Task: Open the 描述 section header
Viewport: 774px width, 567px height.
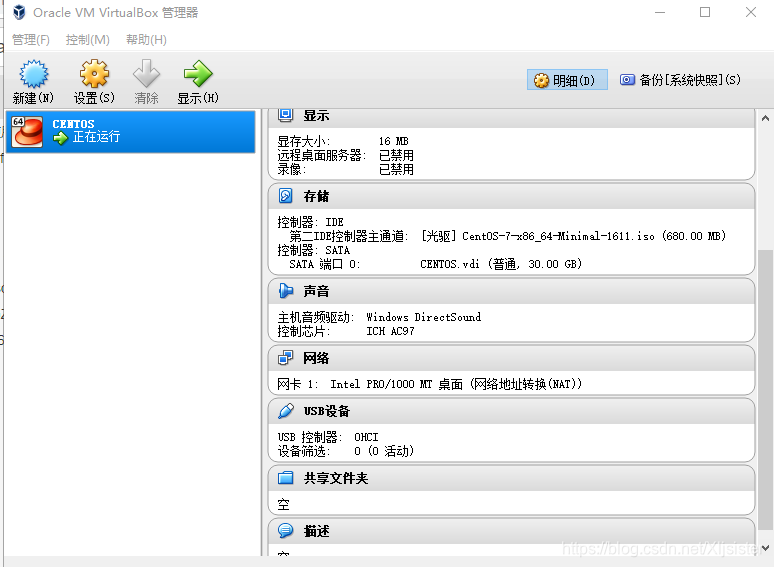Action: [511, 531]
